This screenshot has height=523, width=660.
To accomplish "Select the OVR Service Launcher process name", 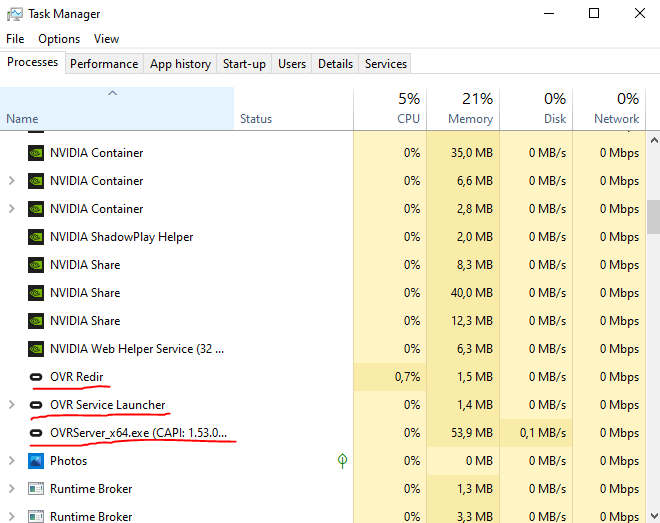I will click(107, 405).
